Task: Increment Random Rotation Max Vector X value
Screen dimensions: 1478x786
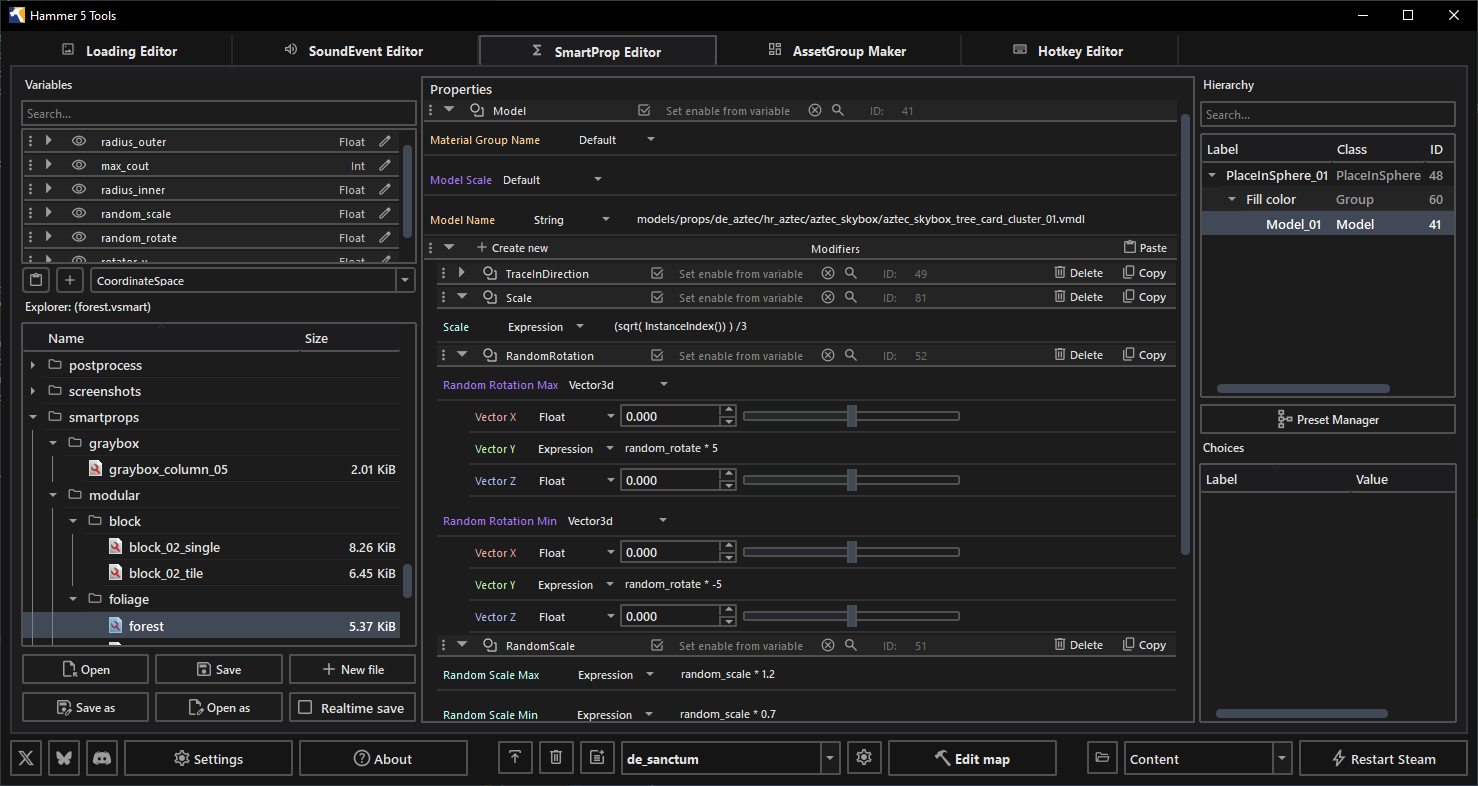Action: click(x=728, y=410)
